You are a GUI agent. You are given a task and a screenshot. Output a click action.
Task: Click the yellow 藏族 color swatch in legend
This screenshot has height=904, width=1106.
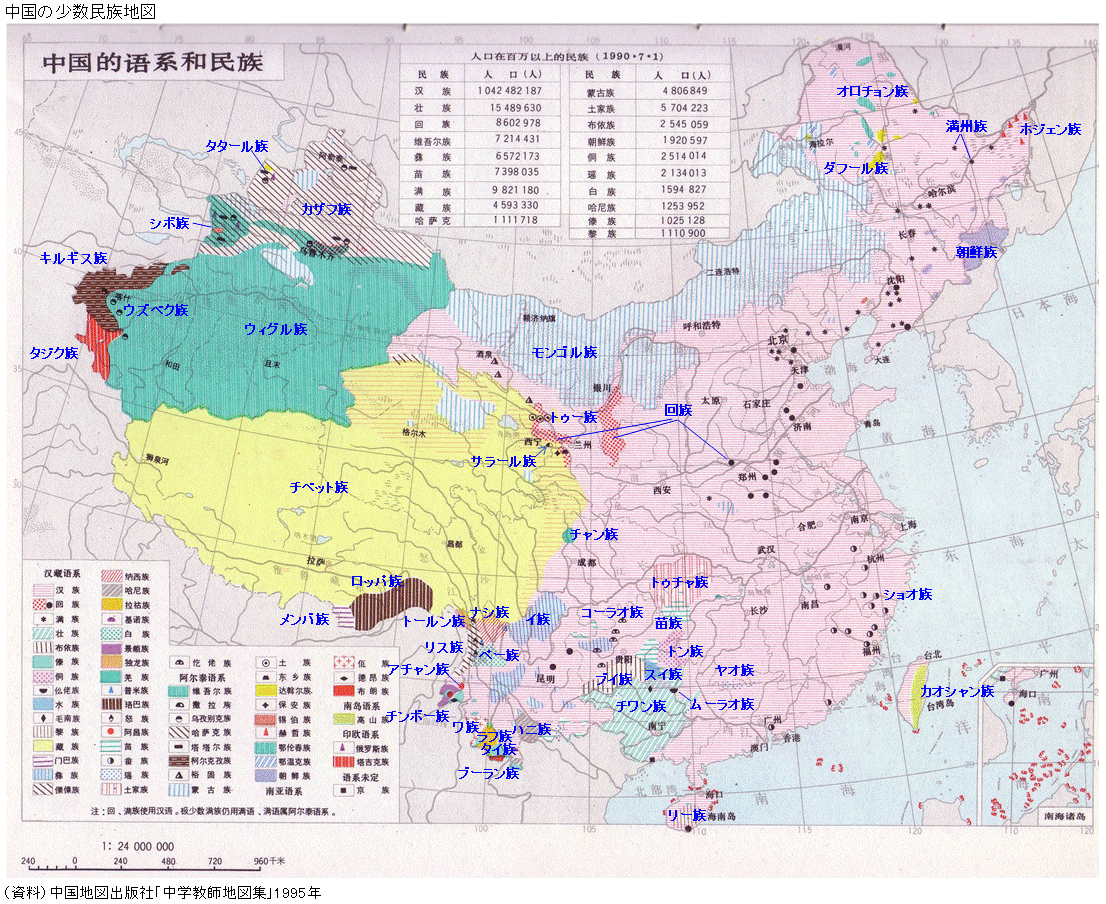point(42,746)
